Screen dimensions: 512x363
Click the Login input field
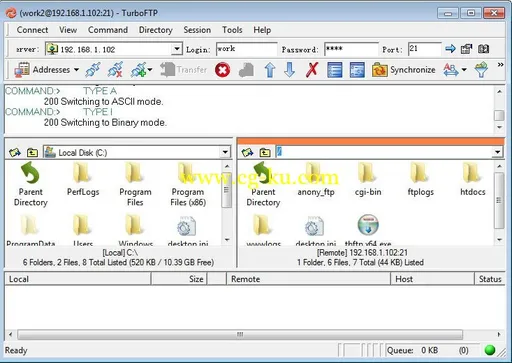[x=246, y=49]
